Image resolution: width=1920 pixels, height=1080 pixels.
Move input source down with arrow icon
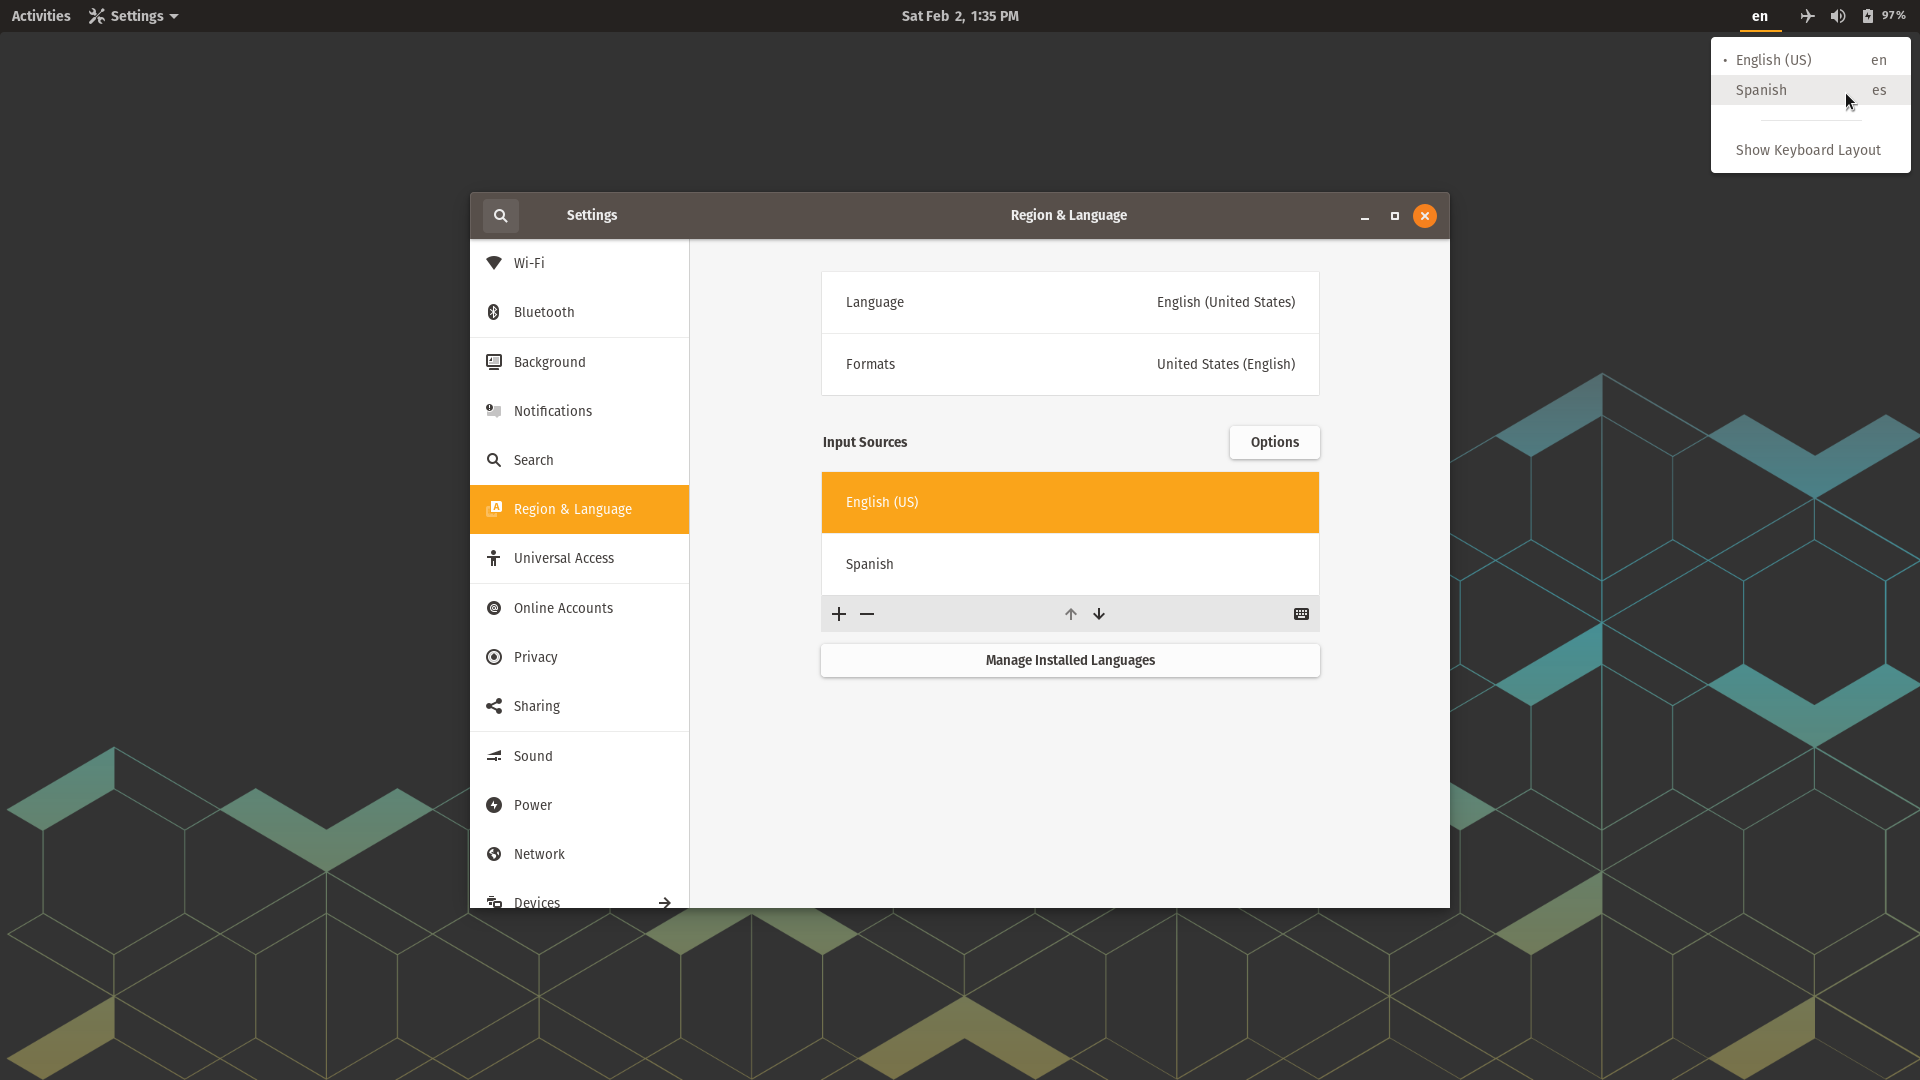1099,614
